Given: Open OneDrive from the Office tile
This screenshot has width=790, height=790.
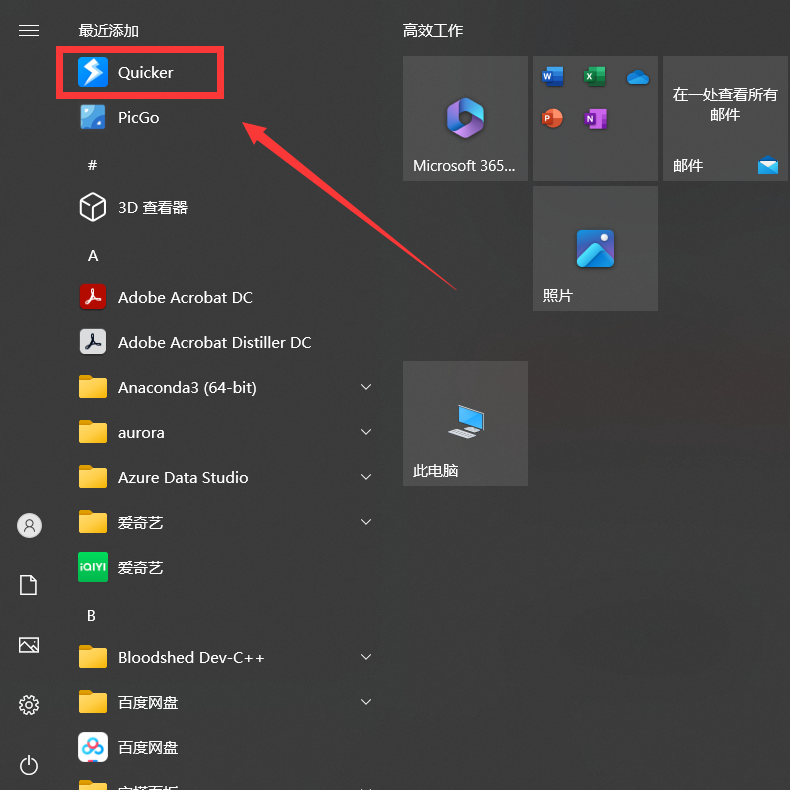Looking at the screenshot, I should click(x=638, y=77).
